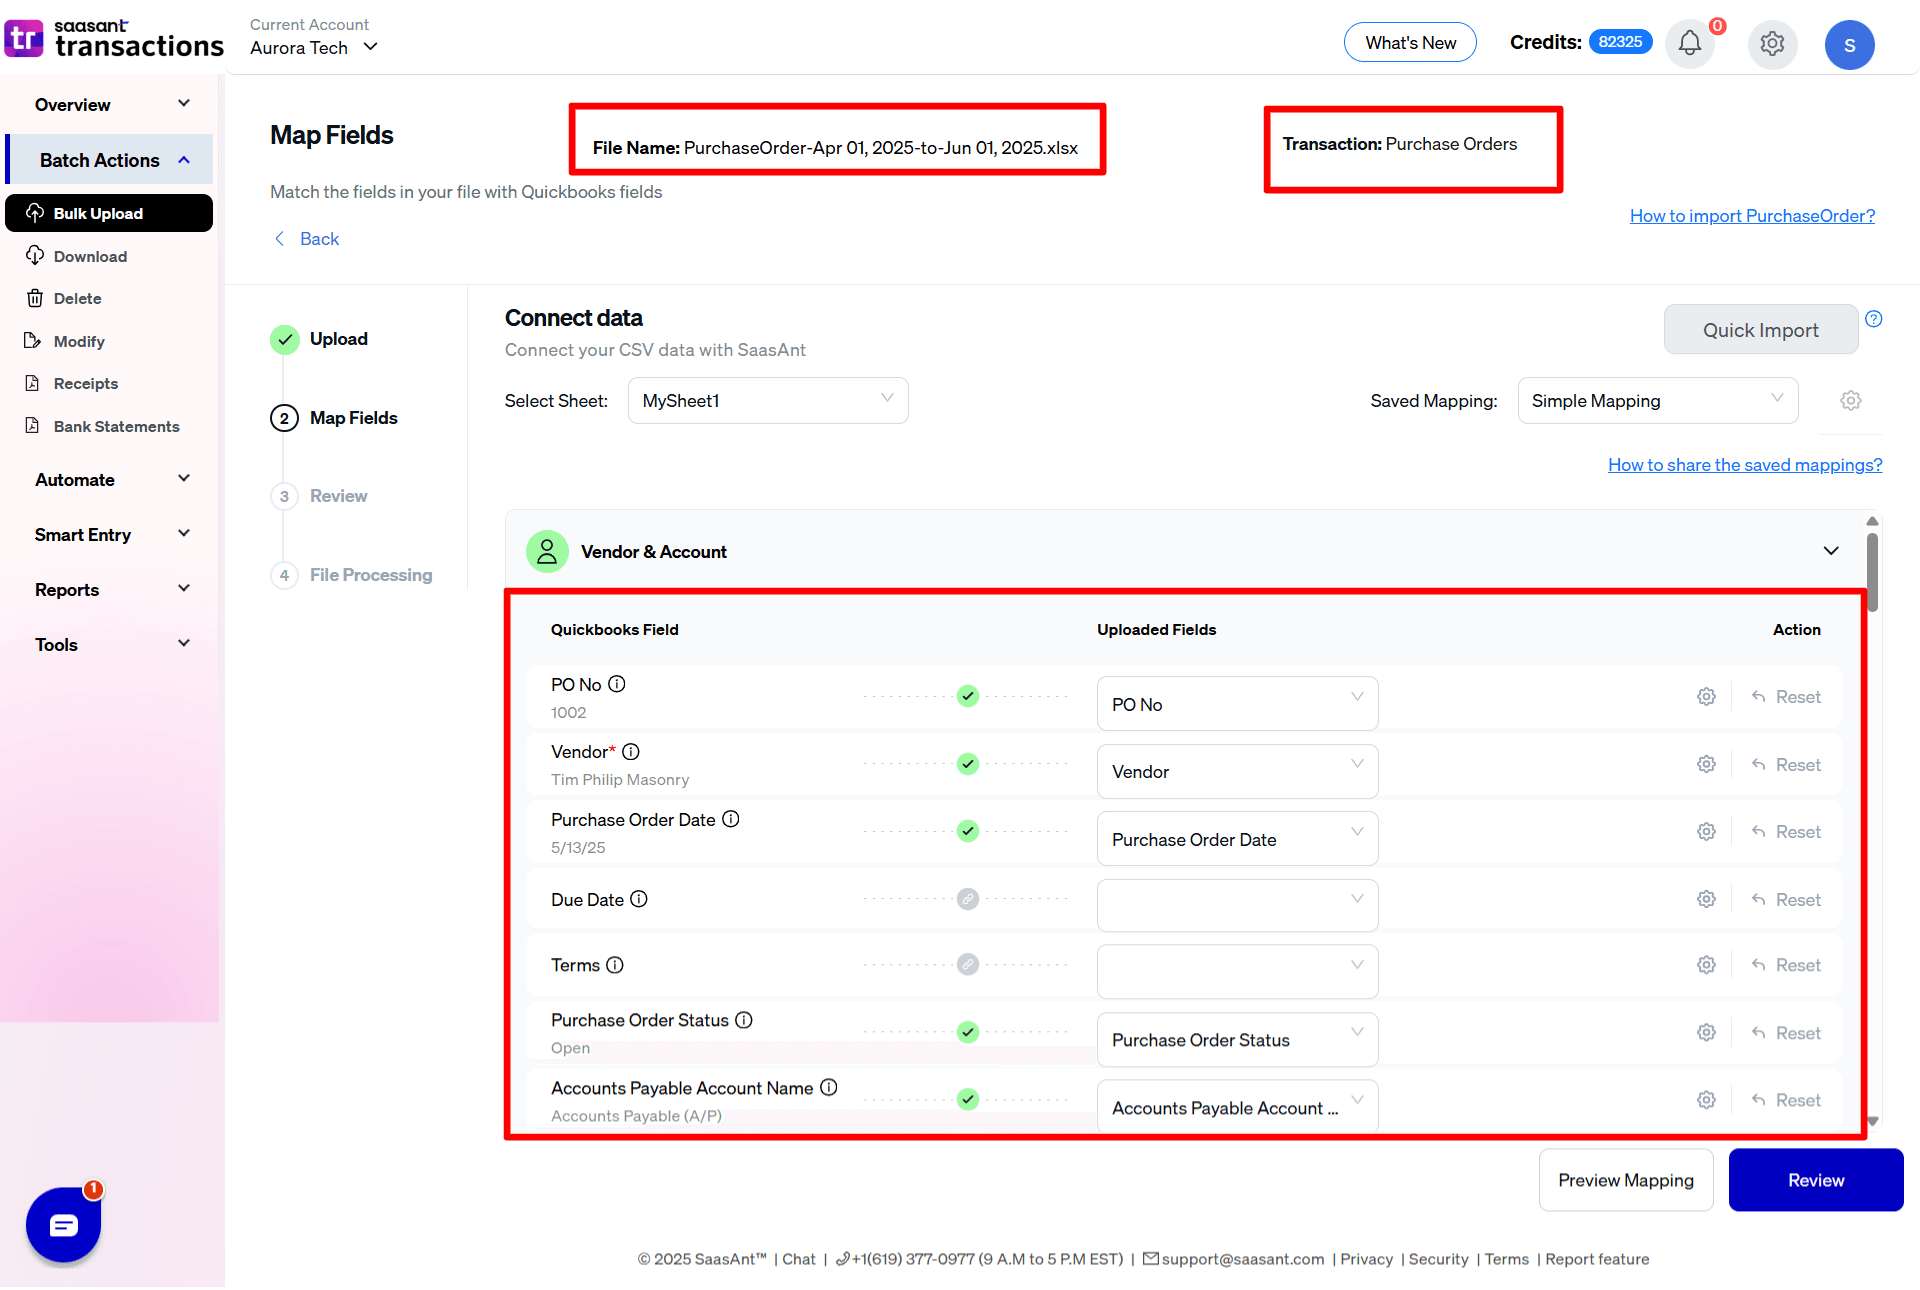Click the S profile avatar
The width and height of the screenshot is (1920, 1290).
pyautogui.click(x=1849, y=44)
